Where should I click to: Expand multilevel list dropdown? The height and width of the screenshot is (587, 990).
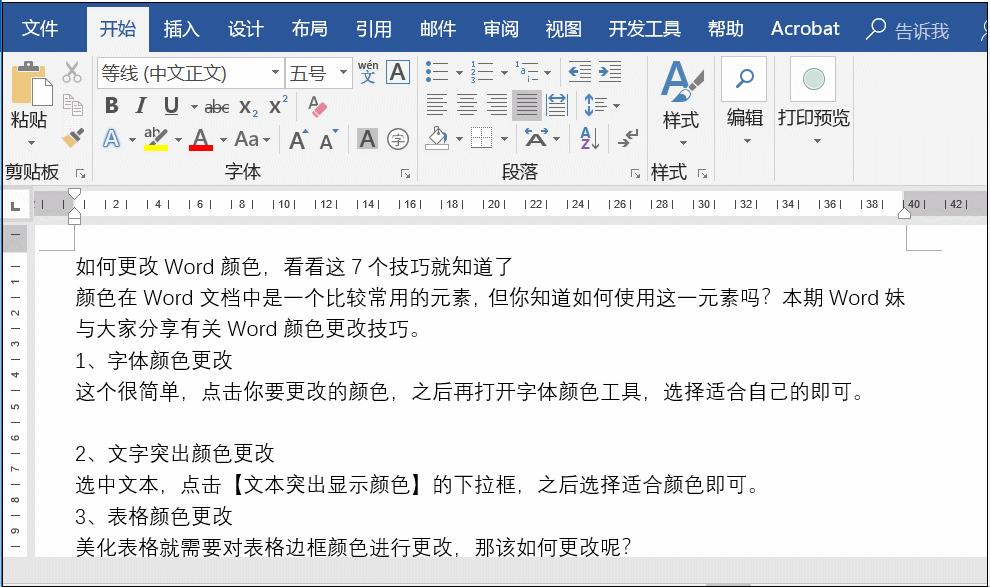point(547,73)
